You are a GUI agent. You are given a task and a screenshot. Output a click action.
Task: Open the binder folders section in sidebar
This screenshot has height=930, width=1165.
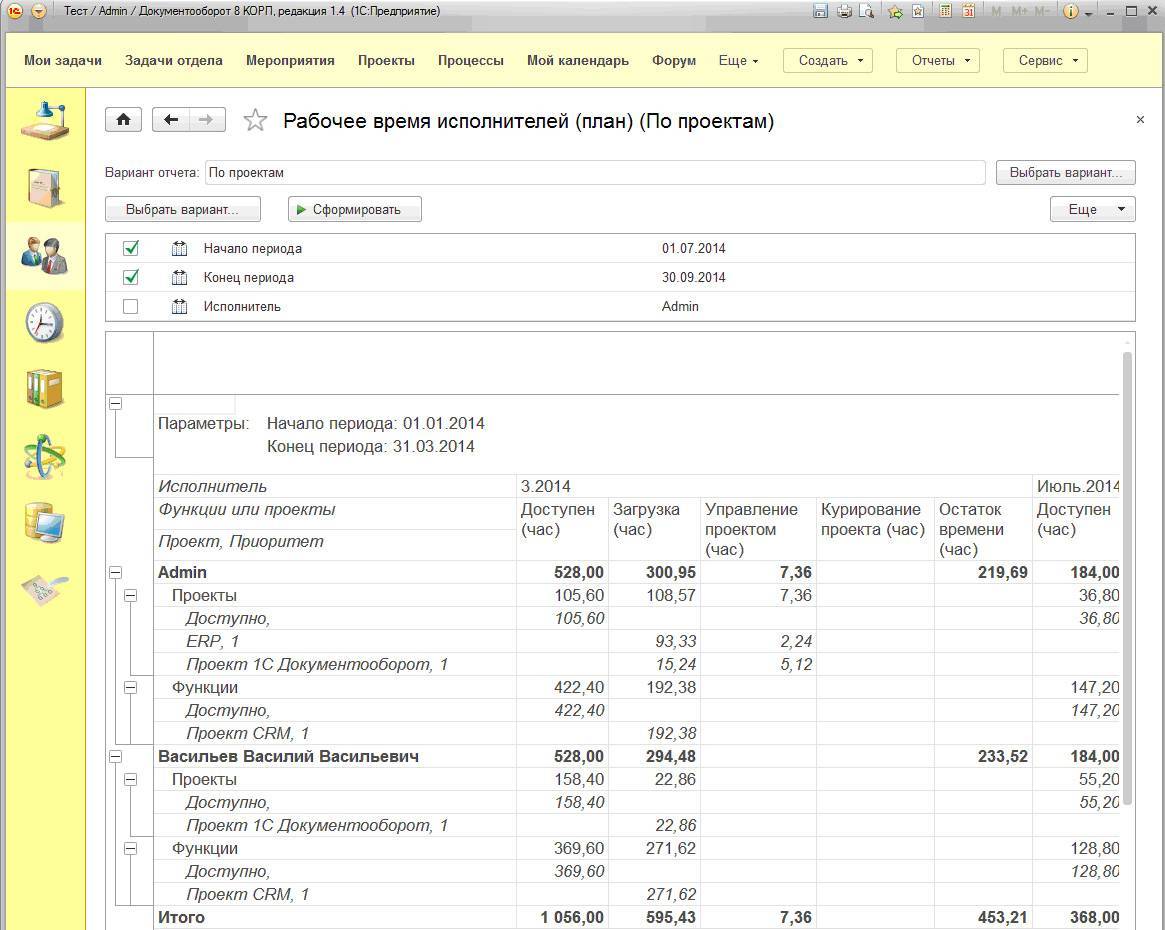coord(45,389)
